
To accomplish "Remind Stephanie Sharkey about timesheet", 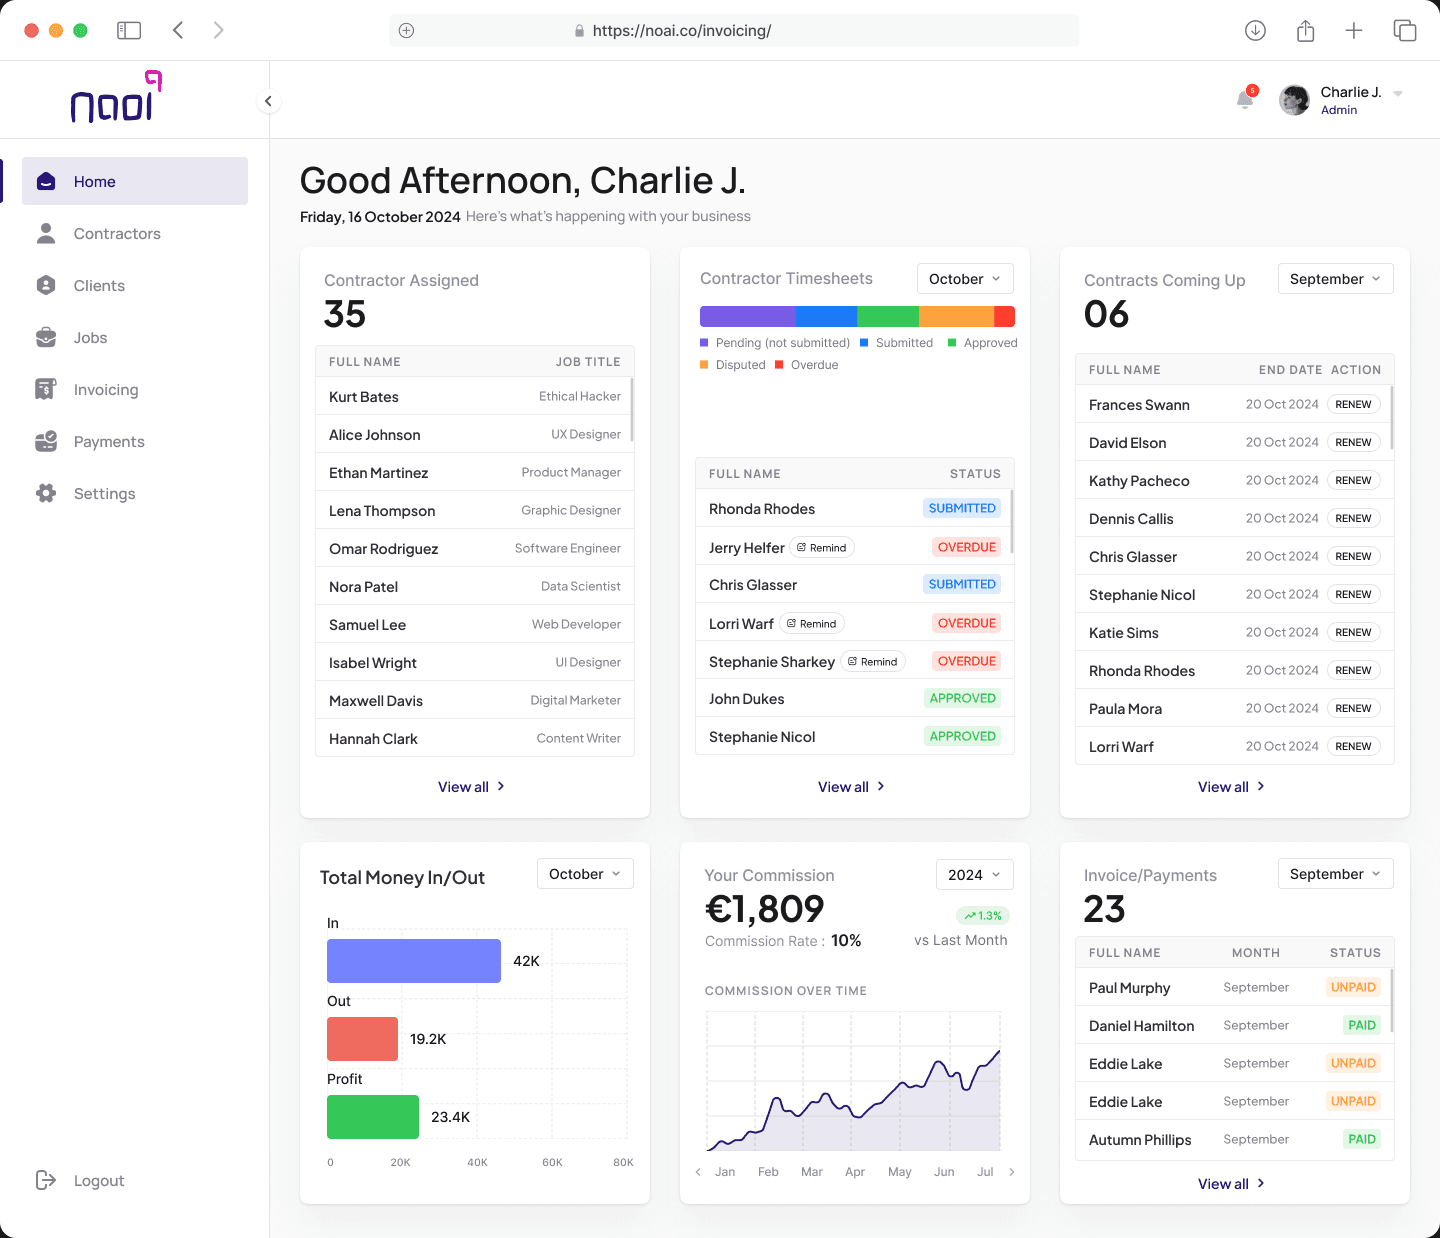I will (872, 661).
